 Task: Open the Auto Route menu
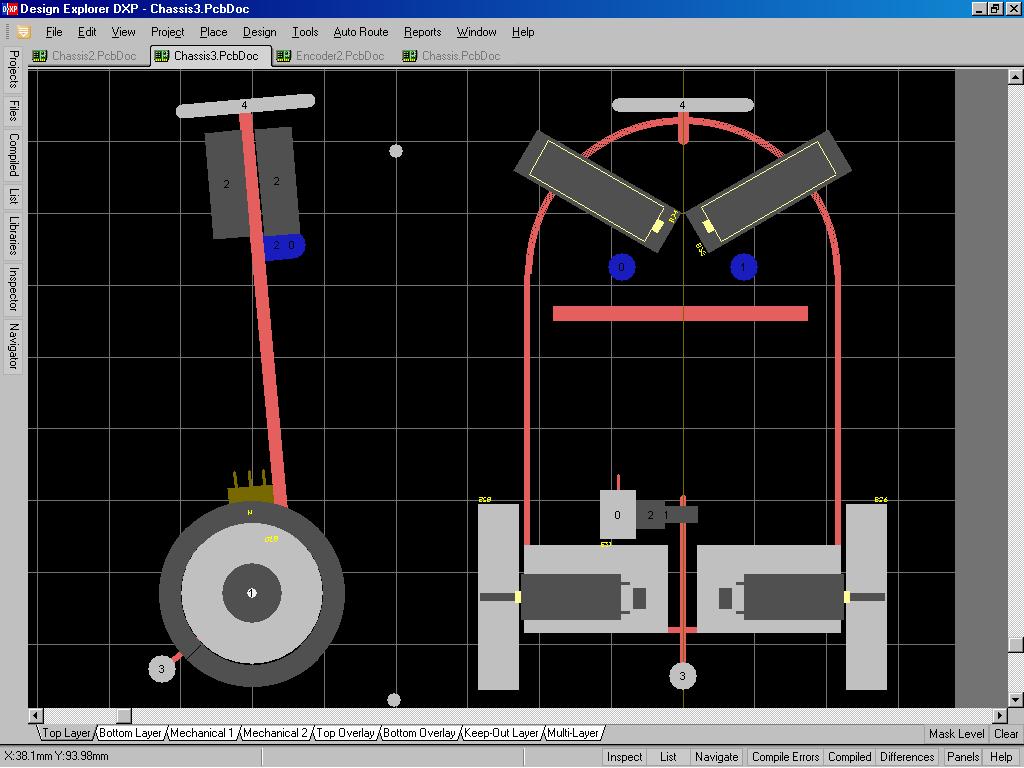pos(360,32)
